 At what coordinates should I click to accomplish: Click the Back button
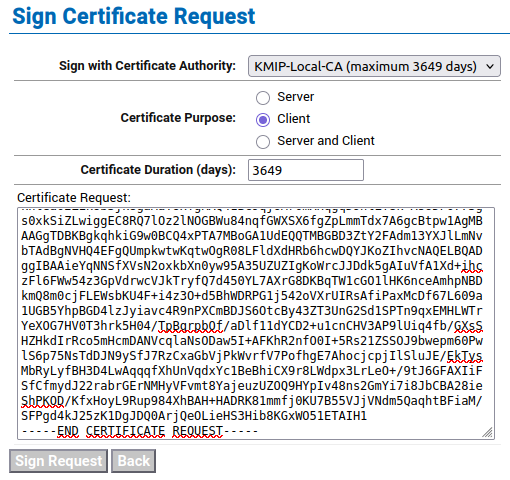(133, 461)
